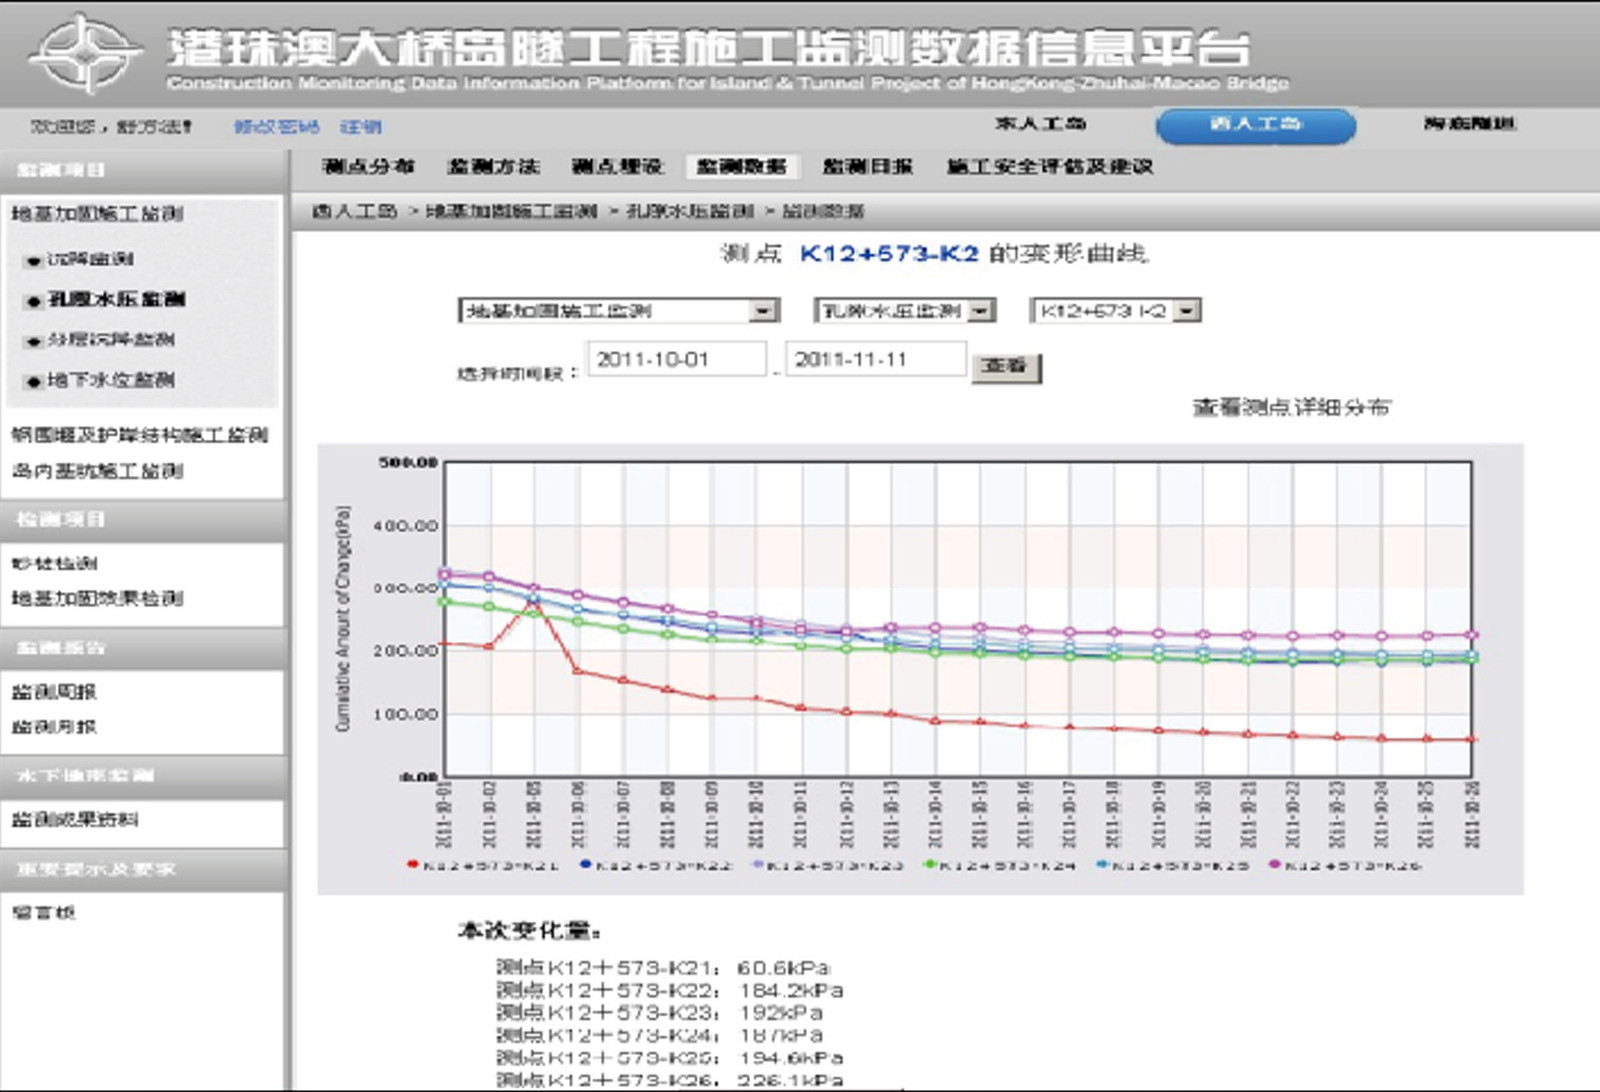Click the dark blue K12+573-K22 legend marker
The height and width of the screenshot is (1092, 1600).
tap(586, 864)
